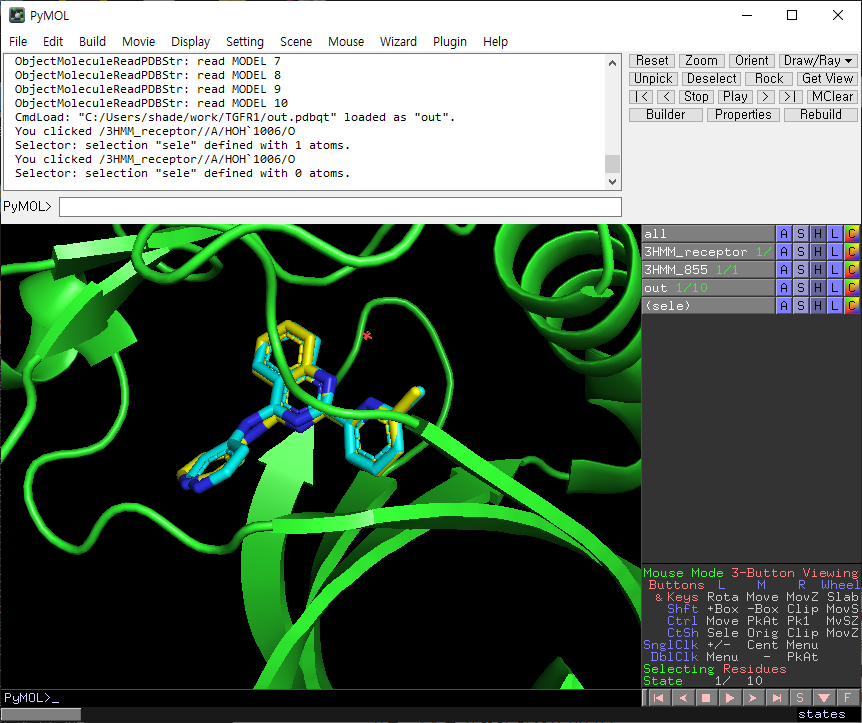Click Mouse Mode 3-Button Viewing label
This screenshot has width=862, height=723.
pyautogui.click(x=750, y=573)
